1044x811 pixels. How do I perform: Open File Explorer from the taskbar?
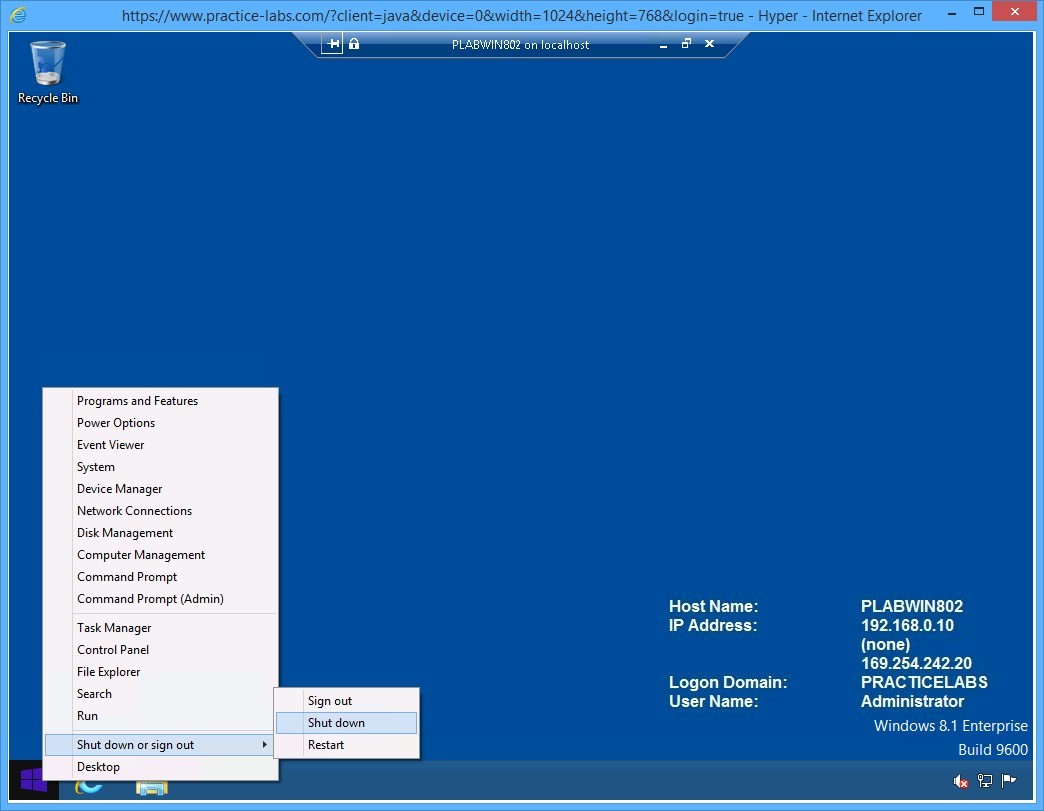coord(151,788)
